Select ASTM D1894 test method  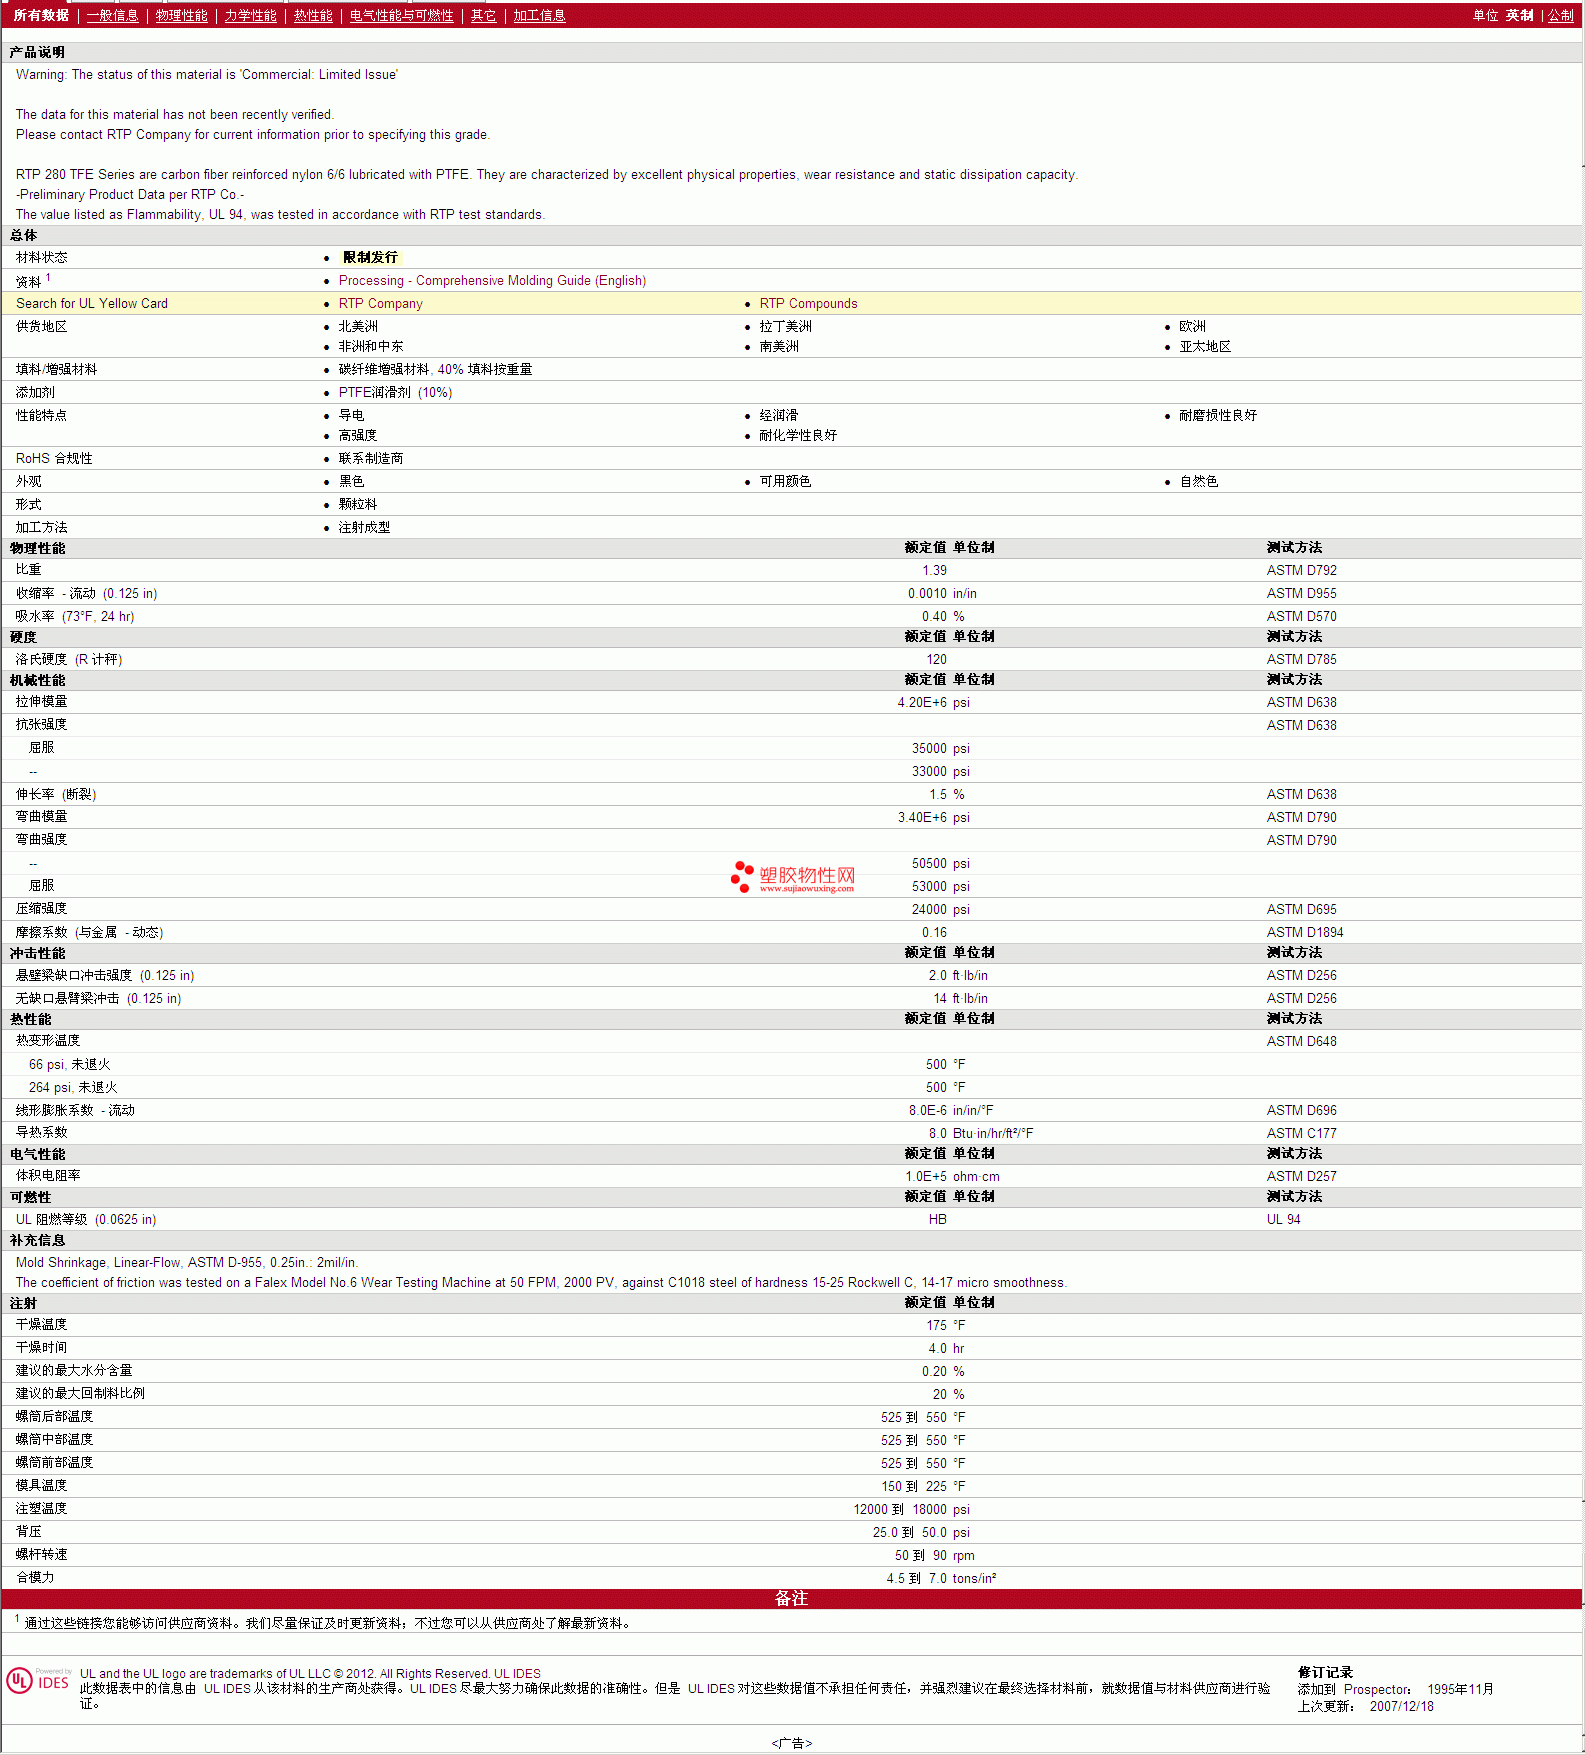[x=1304, y=932]
